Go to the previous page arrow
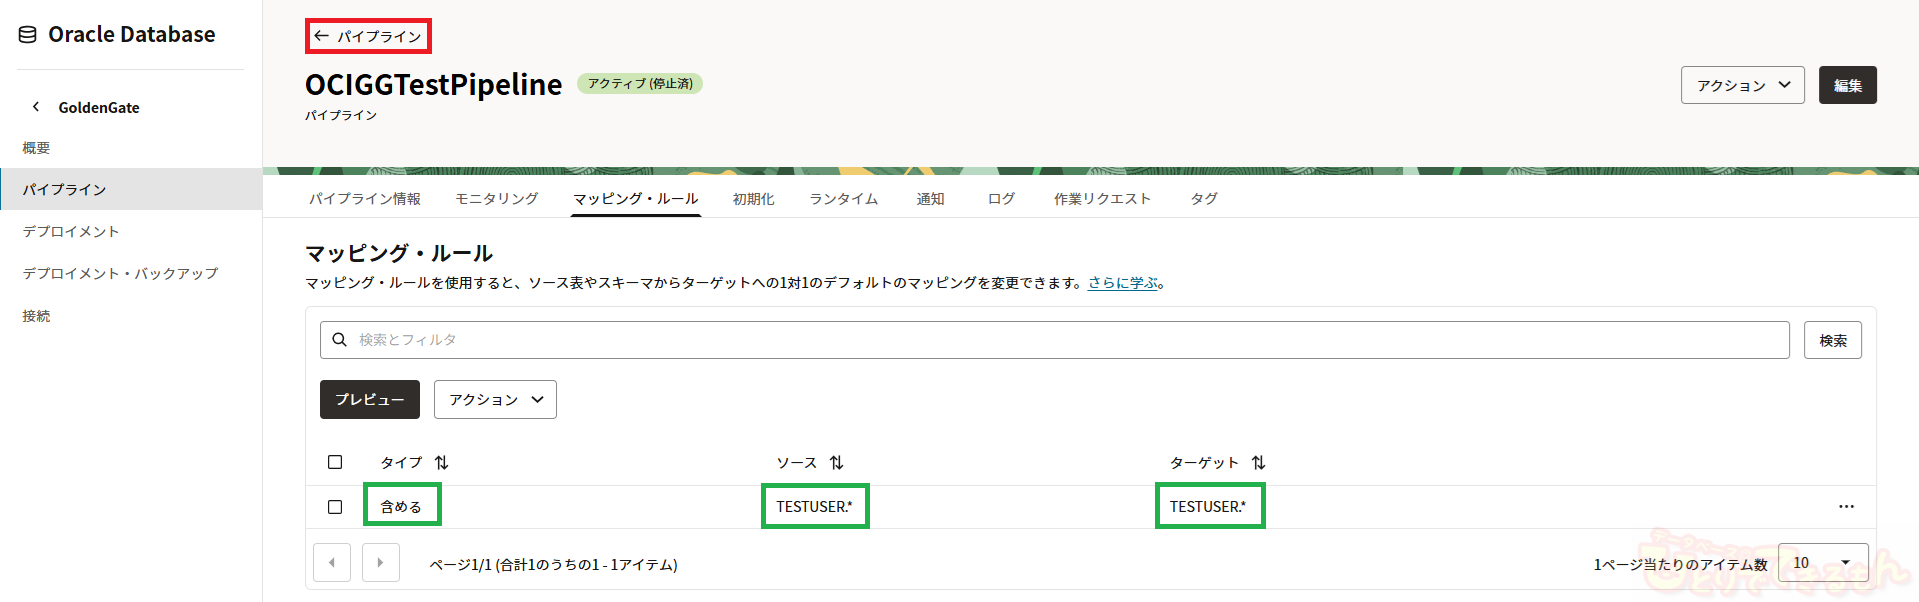Viewport: 1919px width, 602px height. [x=332, y=563]
